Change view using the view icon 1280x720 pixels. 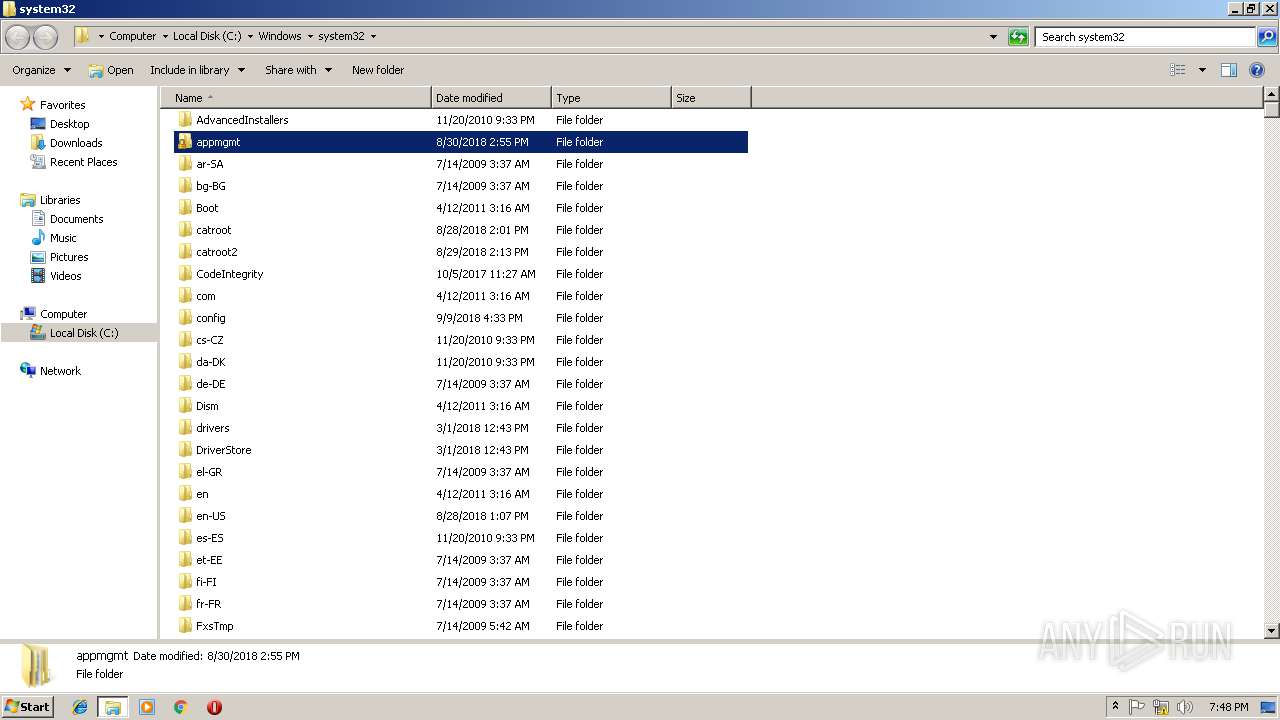pyautogui.click(x=1178, y=70)
